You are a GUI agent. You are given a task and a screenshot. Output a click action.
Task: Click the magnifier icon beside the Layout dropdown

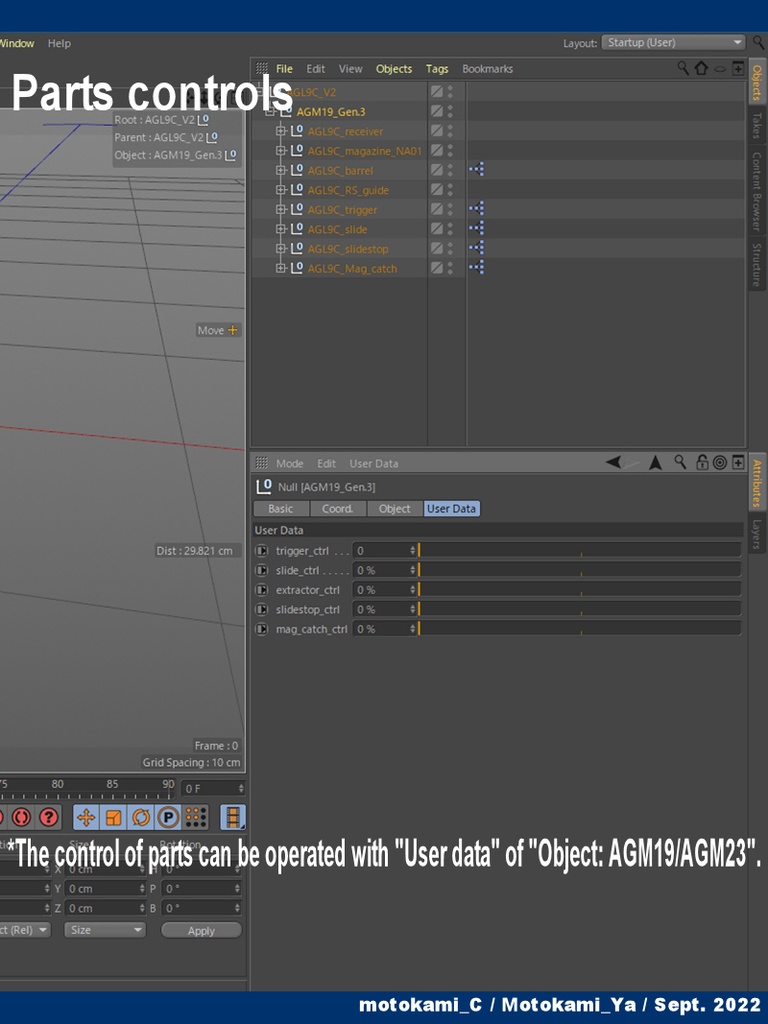(x=758, y=42)
